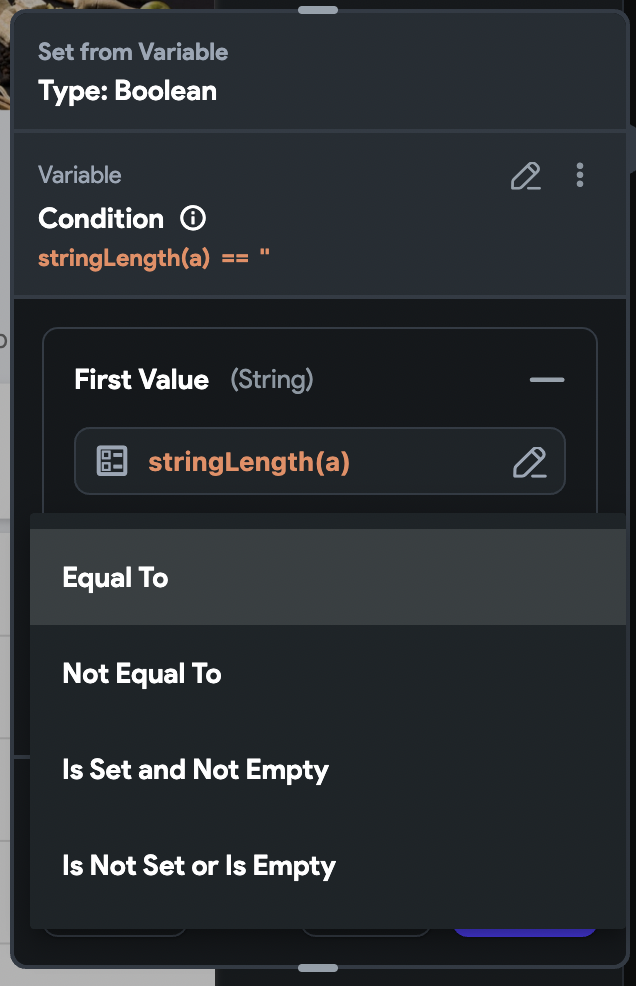Choose Not Equal To from the list
The image size is (636, 986).
[x=141, y=673]
